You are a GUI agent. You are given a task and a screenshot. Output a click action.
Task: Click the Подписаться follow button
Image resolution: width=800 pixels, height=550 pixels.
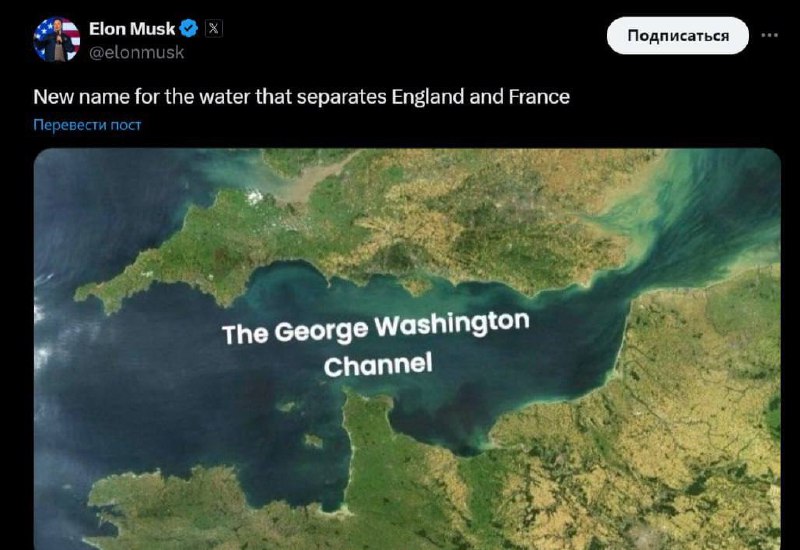pyautogui.click(x=678, y=36)
